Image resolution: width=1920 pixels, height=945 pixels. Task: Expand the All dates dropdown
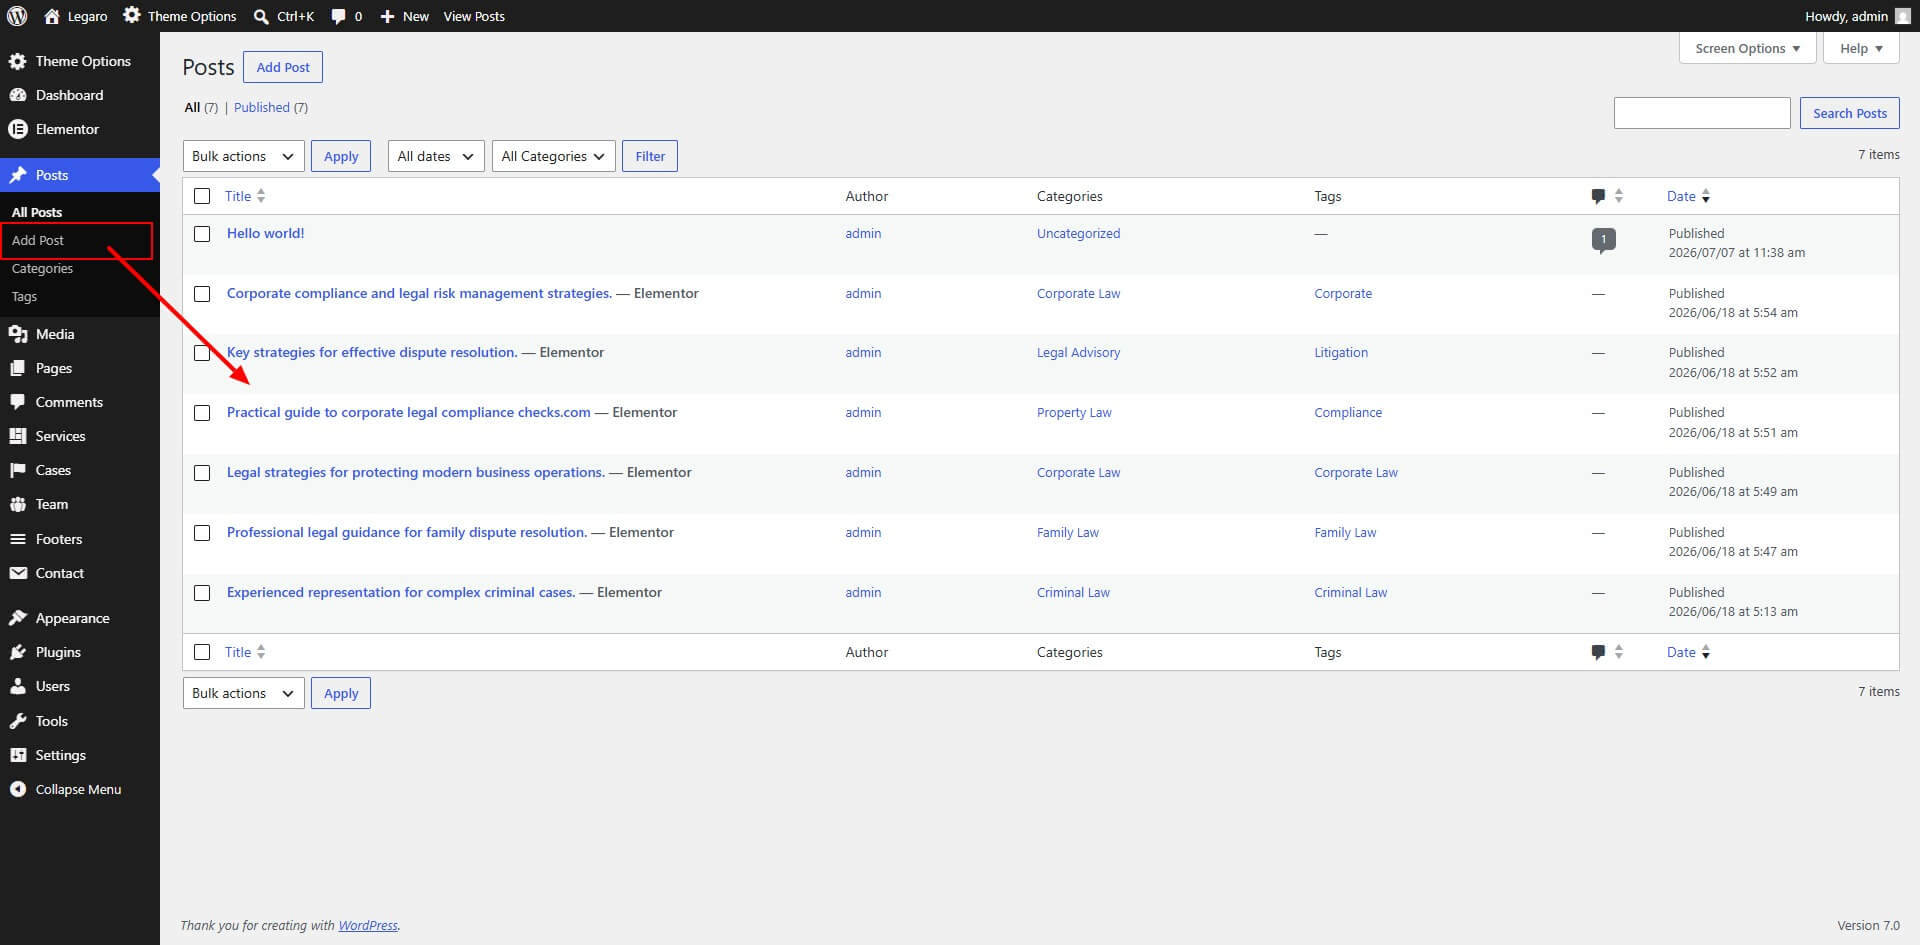[x=436, y=156]
